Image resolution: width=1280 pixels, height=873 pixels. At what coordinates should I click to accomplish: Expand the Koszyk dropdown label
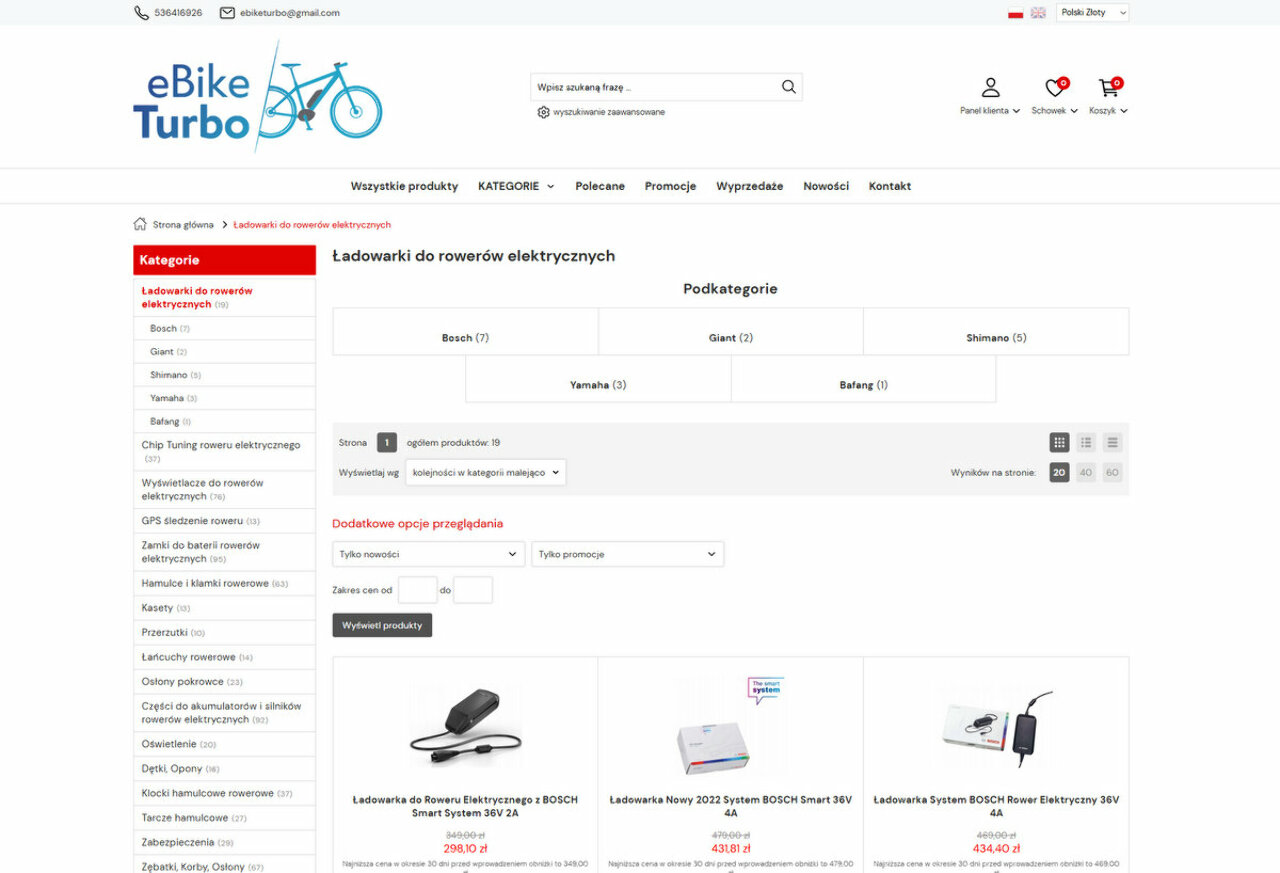click(x=1108, y=111)
